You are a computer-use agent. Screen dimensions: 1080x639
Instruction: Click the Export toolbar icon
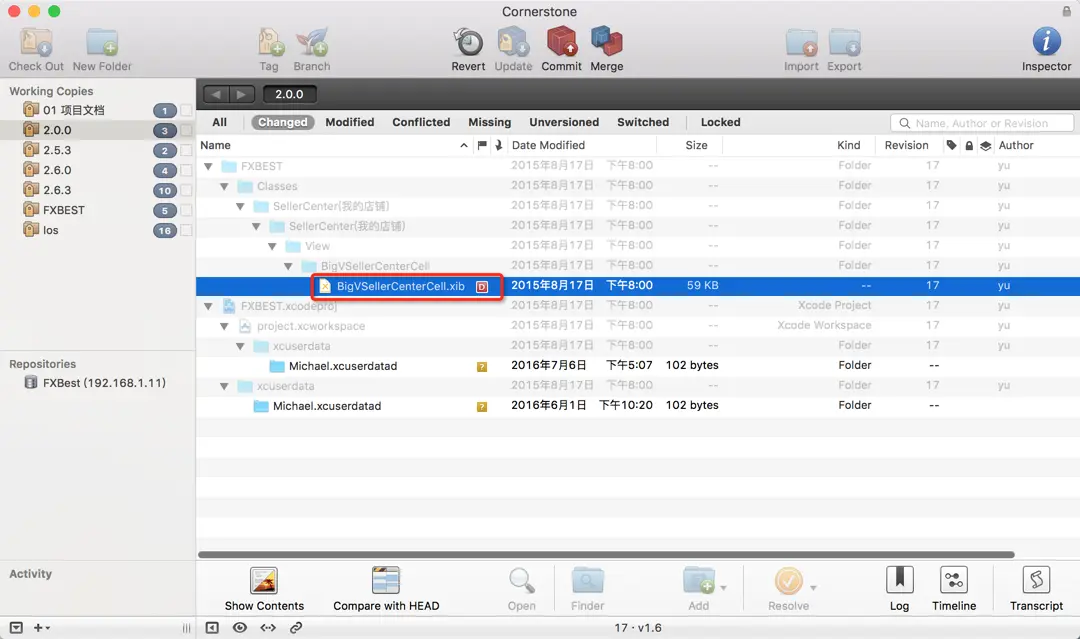click(x=844, y=43)
